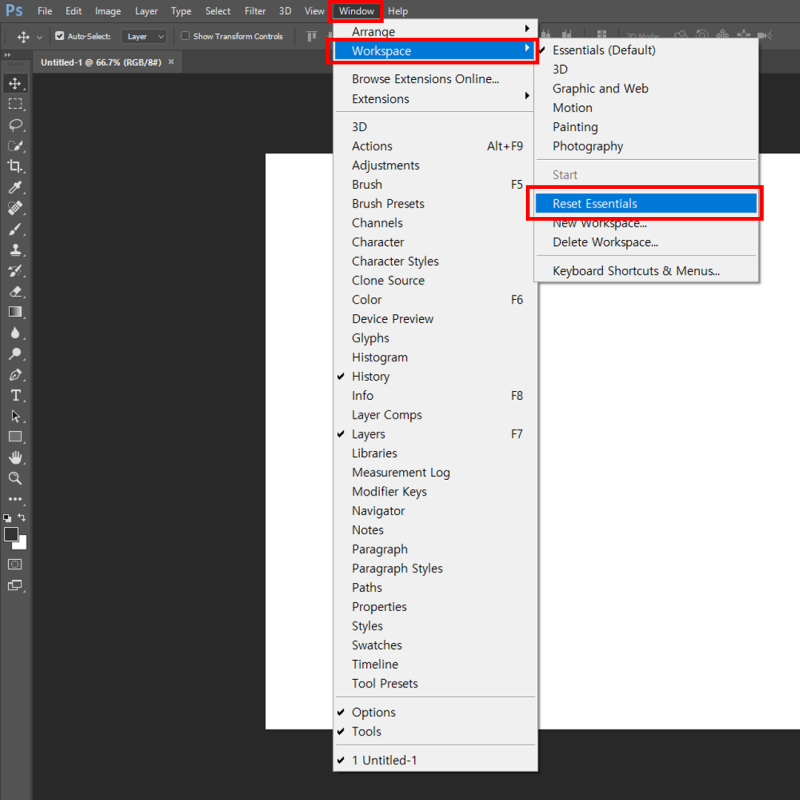Select the Pen tool

click(x=15, y=374)
